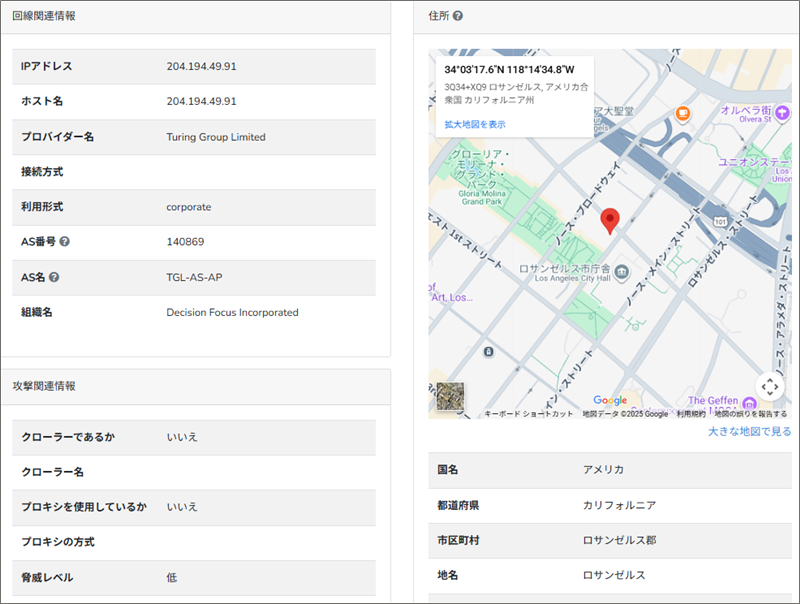
Task: Click help icon beside AS名 label
Action: click(54, 277)
